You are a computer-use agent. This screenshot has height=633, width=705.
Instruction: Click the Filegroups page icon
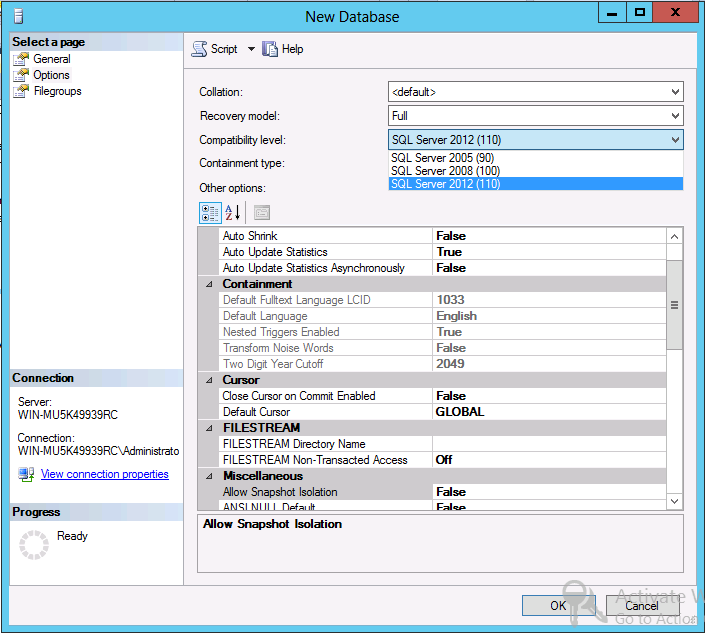coord(21,91)
